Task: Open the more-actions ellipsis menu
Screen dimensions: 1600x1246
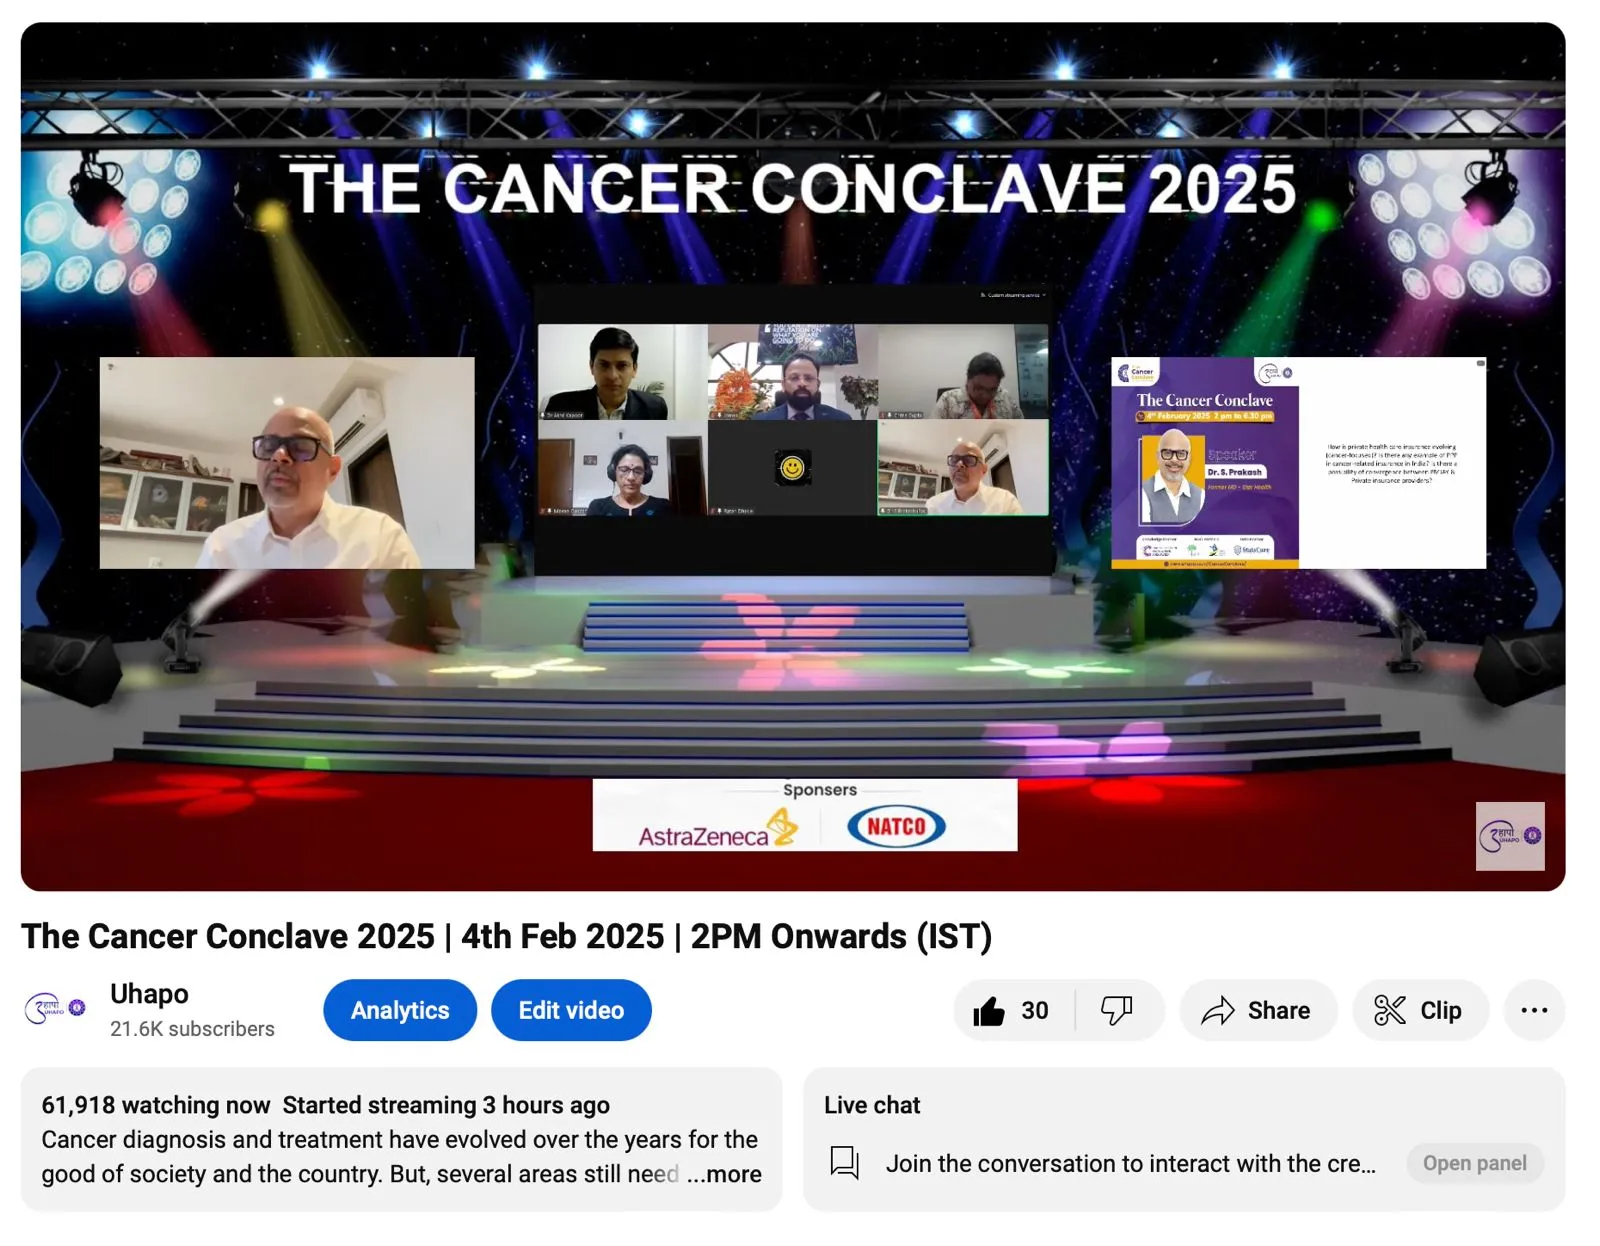Action: 1533,1010
